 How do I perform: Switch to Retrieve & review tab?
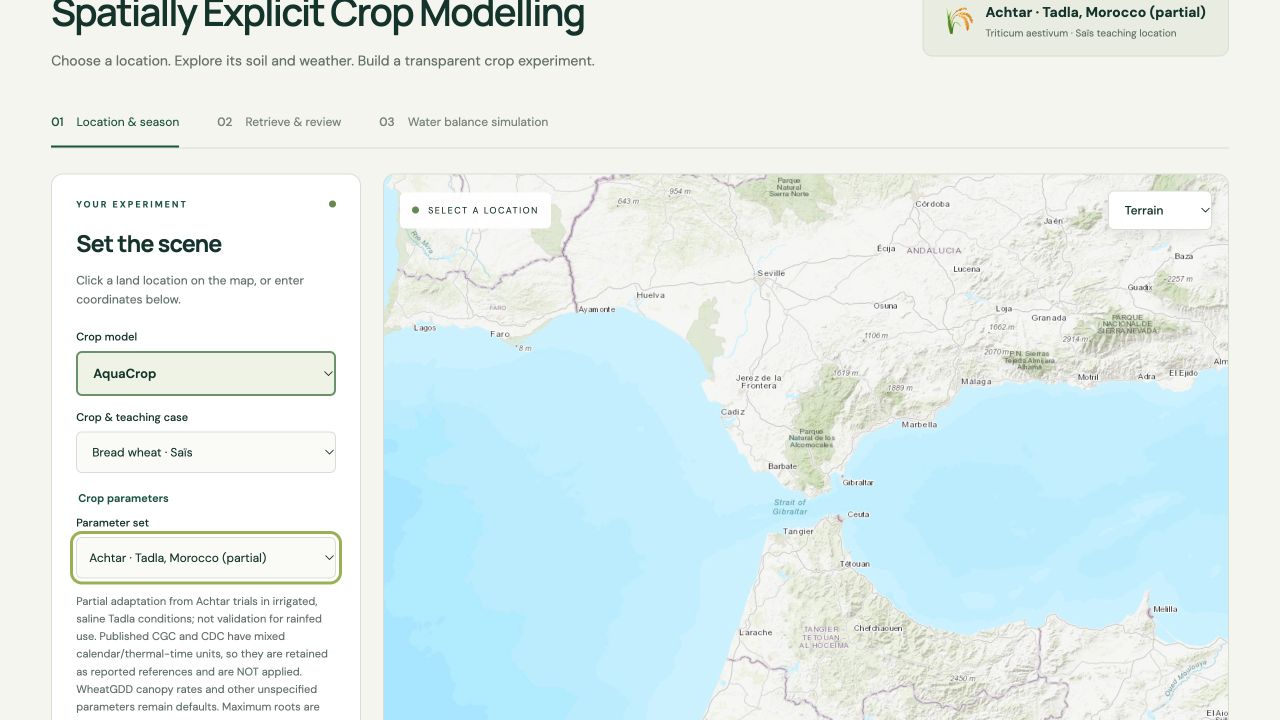click(279, 122)
